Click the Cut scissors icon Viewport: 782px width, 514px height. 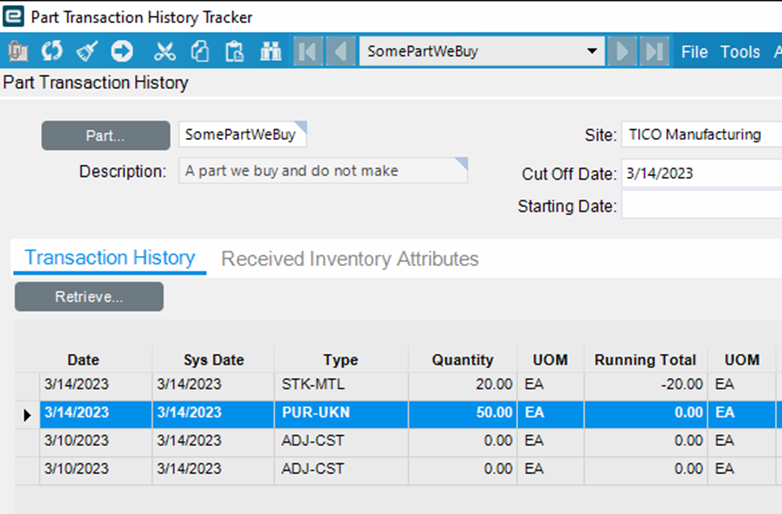click(x=165, y=51)
